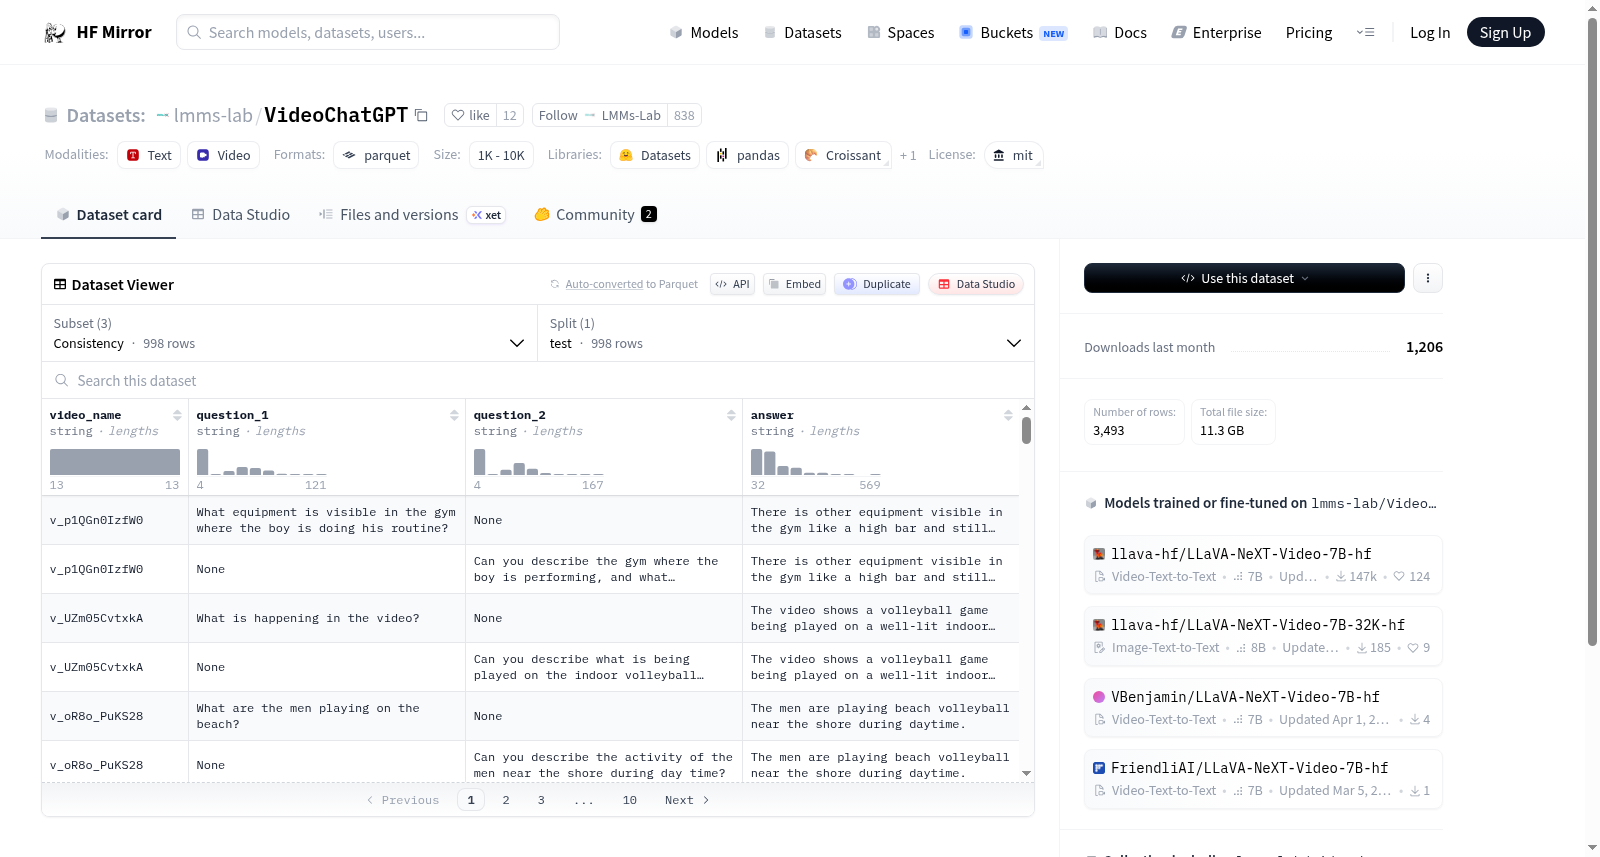The width and height of the screenshot is (1600, 857).
Task: Open the three-dot more options menu
Action: (x=1428, y=278)
